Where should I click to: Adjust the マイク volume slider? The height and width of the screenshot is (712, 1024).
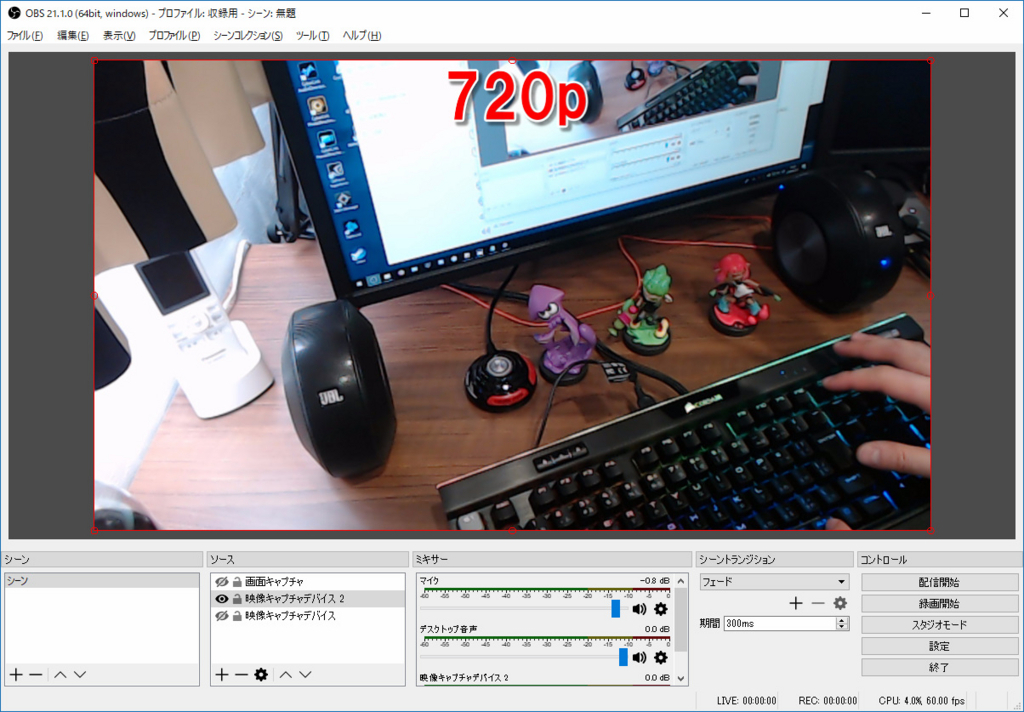tap(615, 610)
